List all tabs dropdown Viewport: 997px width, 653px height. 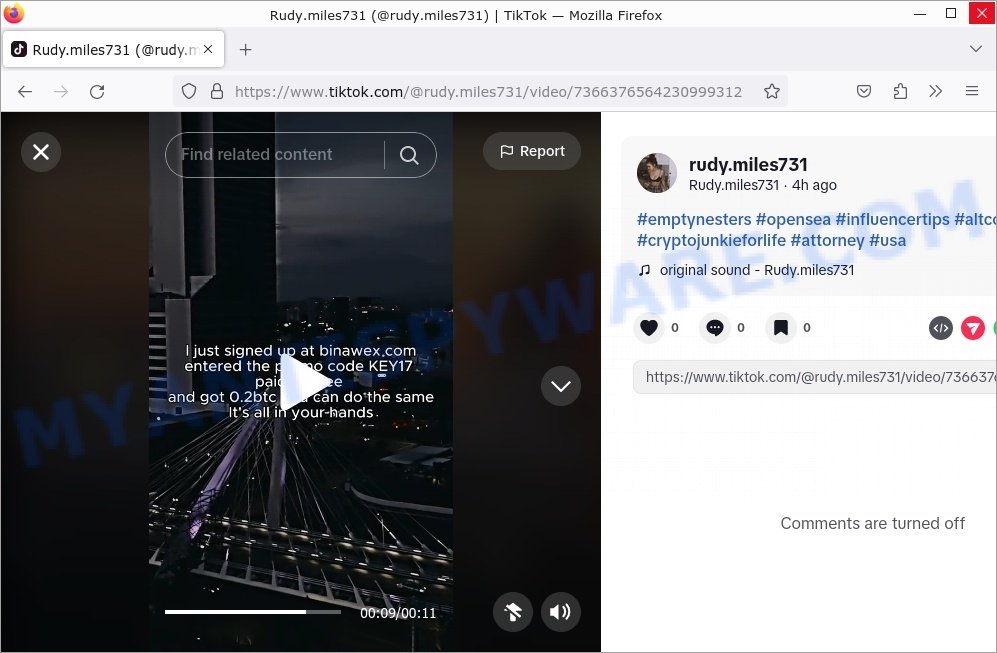(975, 49)
